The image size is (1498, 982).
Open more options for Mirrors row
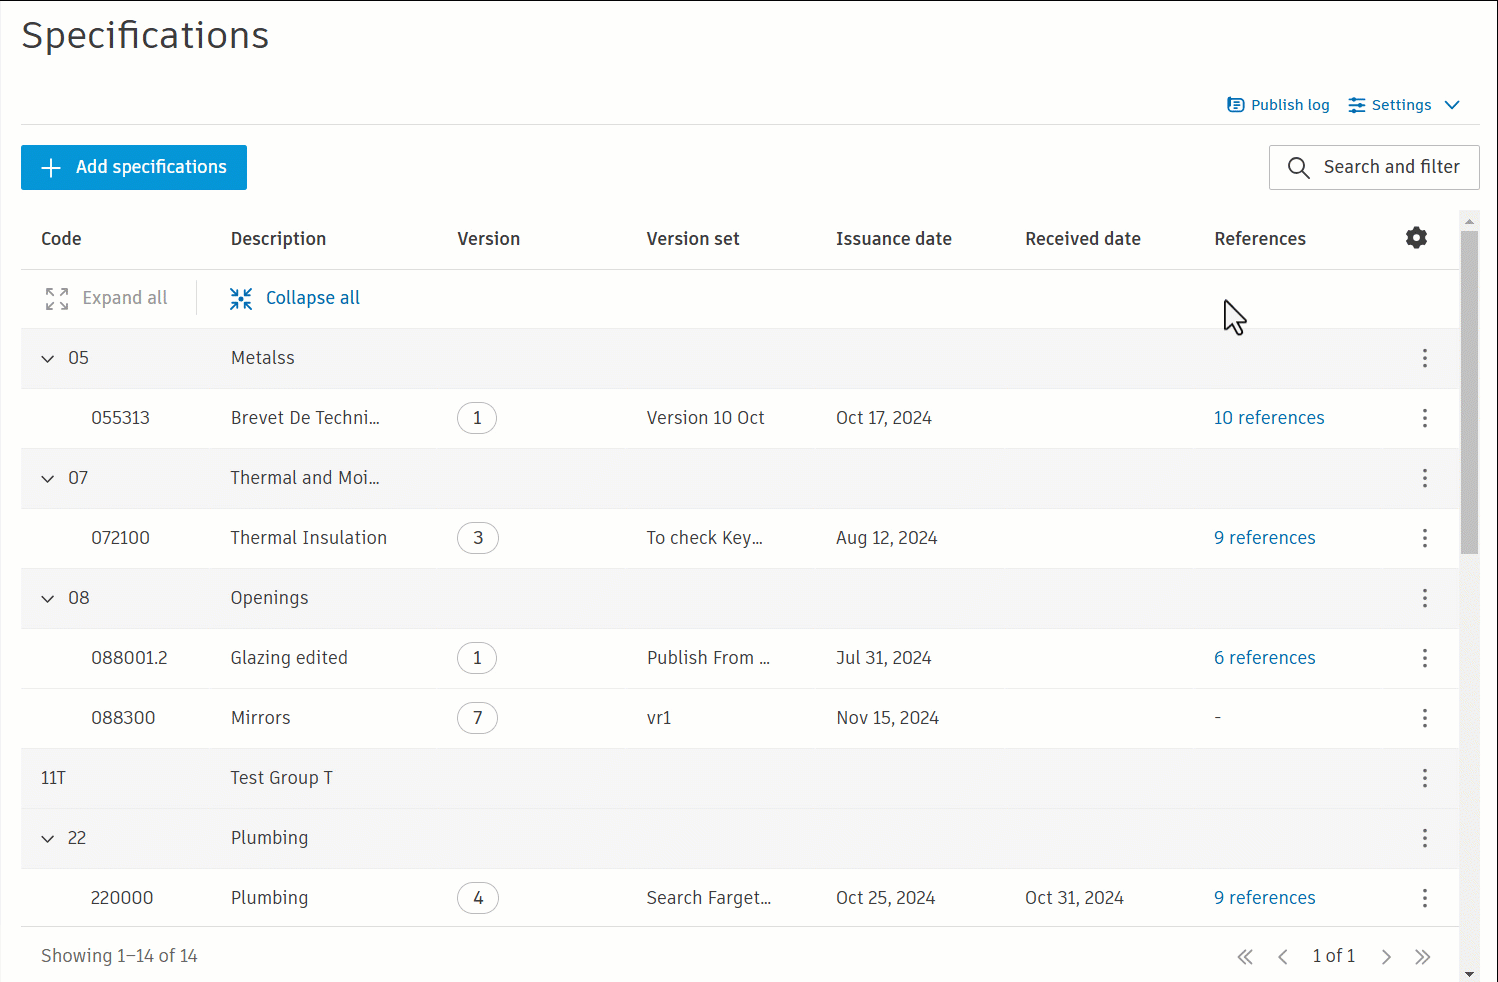coord(1425,718)
